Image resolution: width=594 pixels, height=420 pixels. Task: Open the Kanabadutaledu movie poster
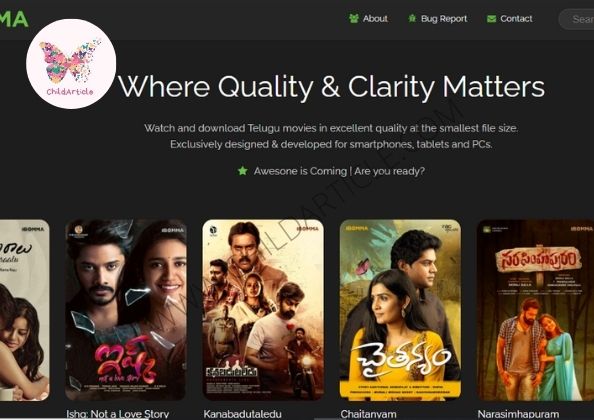tap(263, 310)
